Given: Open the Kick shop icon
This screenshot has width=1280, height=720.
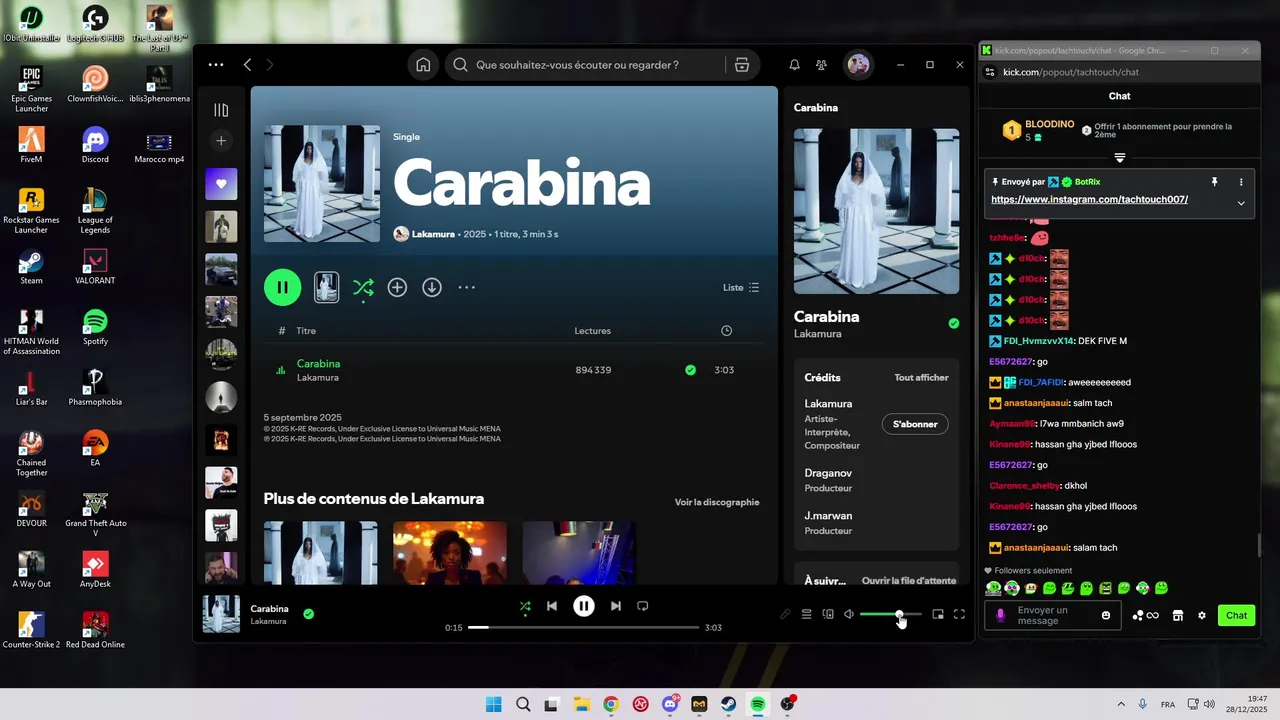Looking at the screenshot, I should 1178,616.
